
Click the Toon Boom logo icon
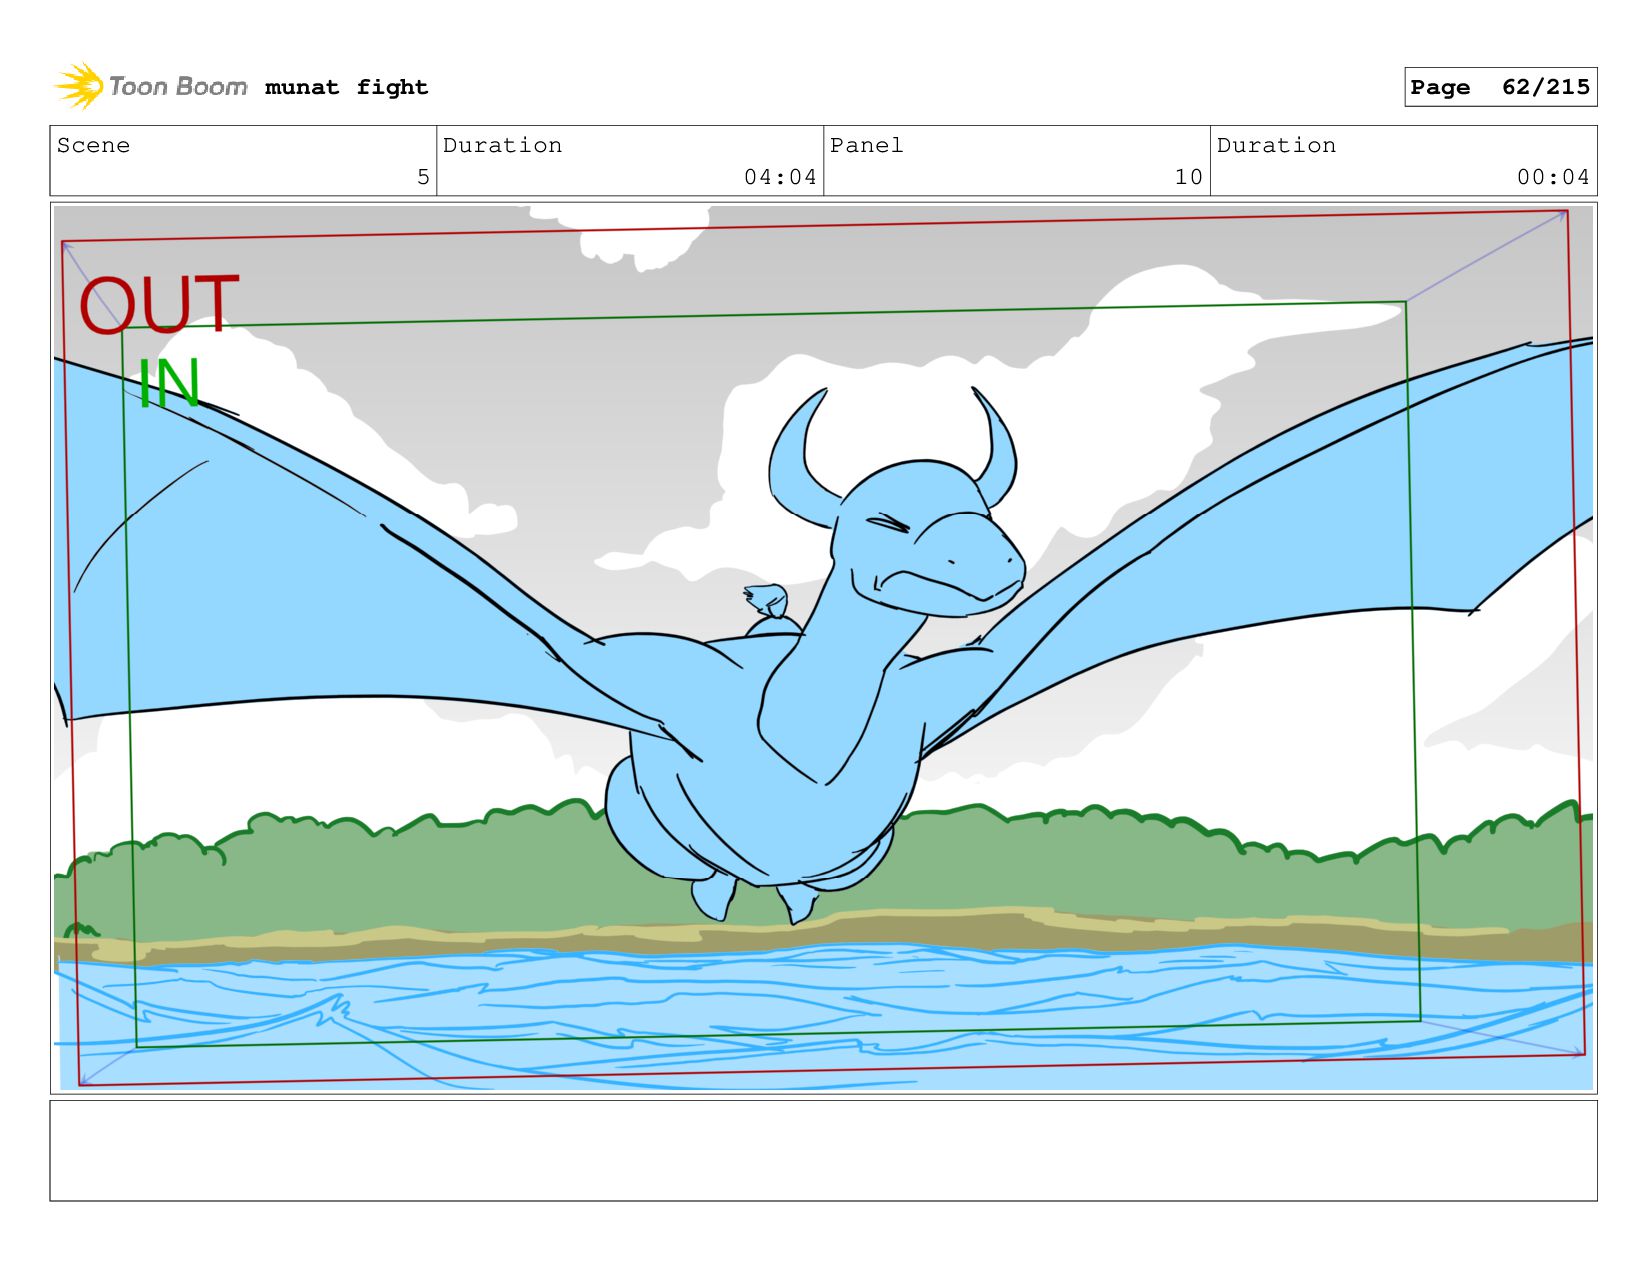click(79, 86)
